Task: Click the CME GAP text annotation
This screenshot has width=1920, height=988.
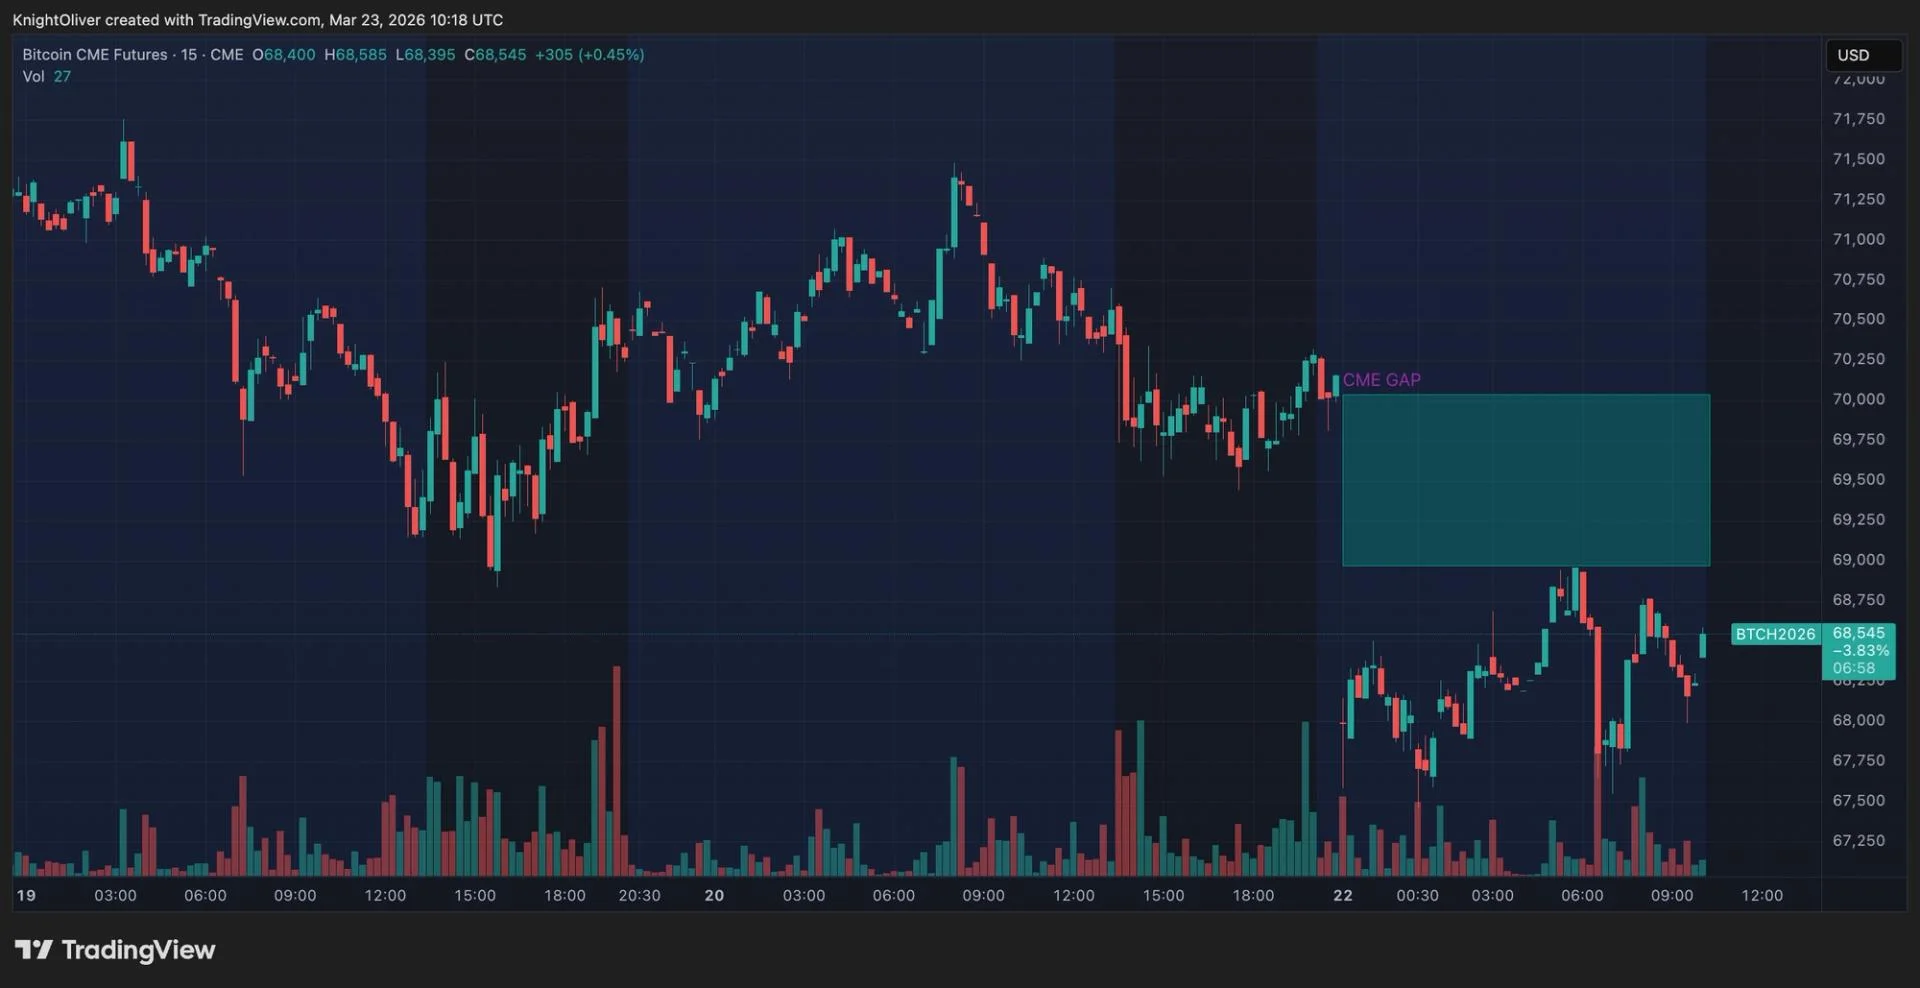Action: coord(1382,379)
